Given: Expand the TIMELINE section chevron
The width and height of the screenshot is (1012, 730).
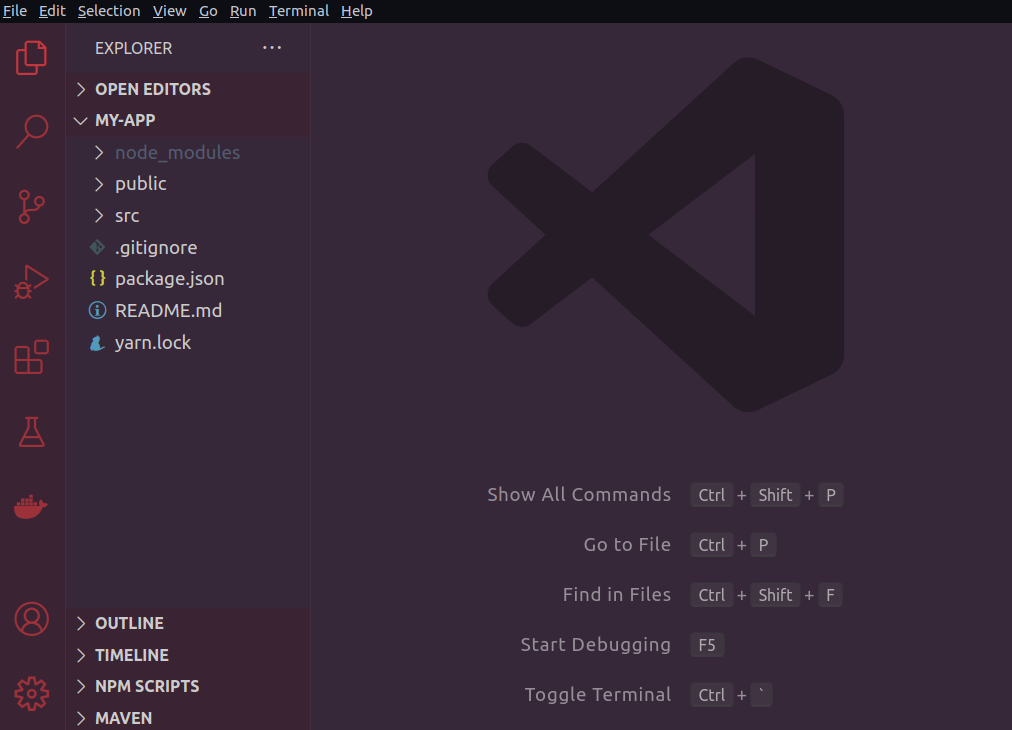Looking at the screenshot, I should pos(81,655).
